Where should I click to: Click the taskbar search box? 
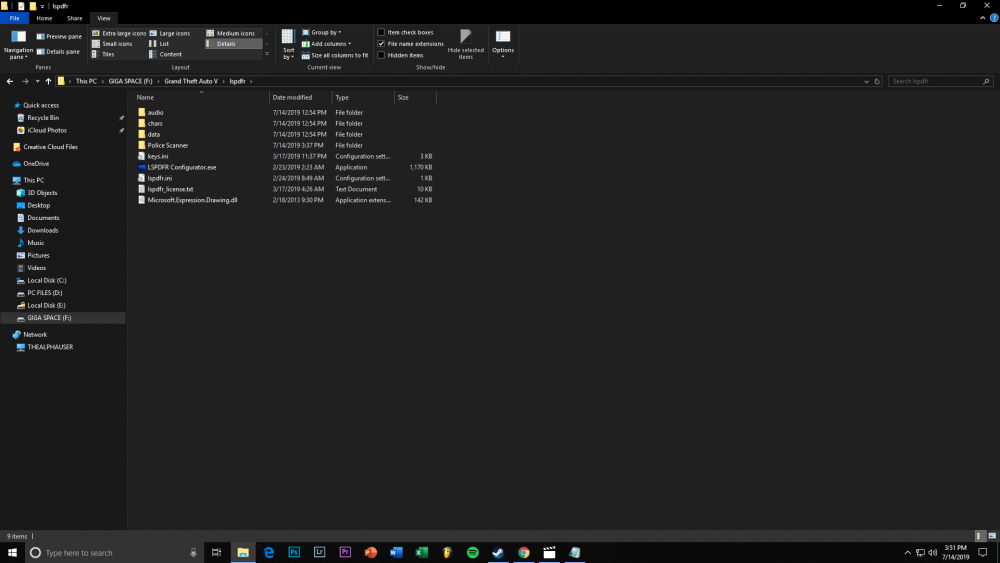114,552
